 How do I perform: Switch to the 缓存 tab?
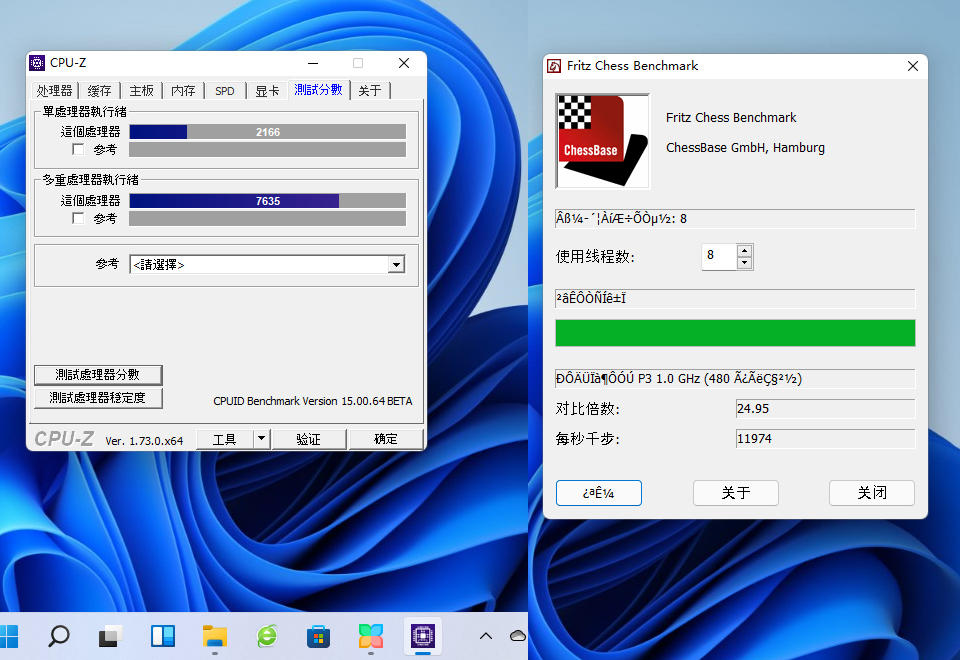point(99,91)
